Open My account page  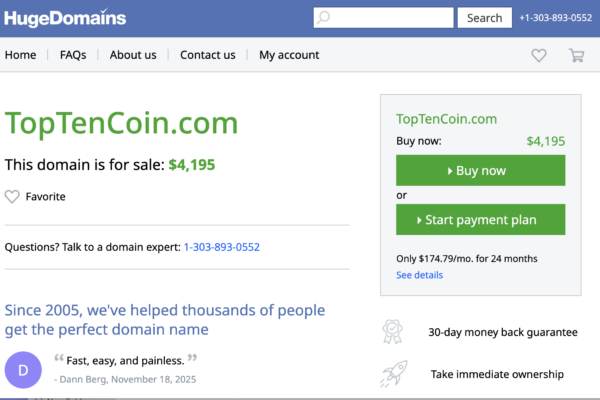click(x=289, y=55)
